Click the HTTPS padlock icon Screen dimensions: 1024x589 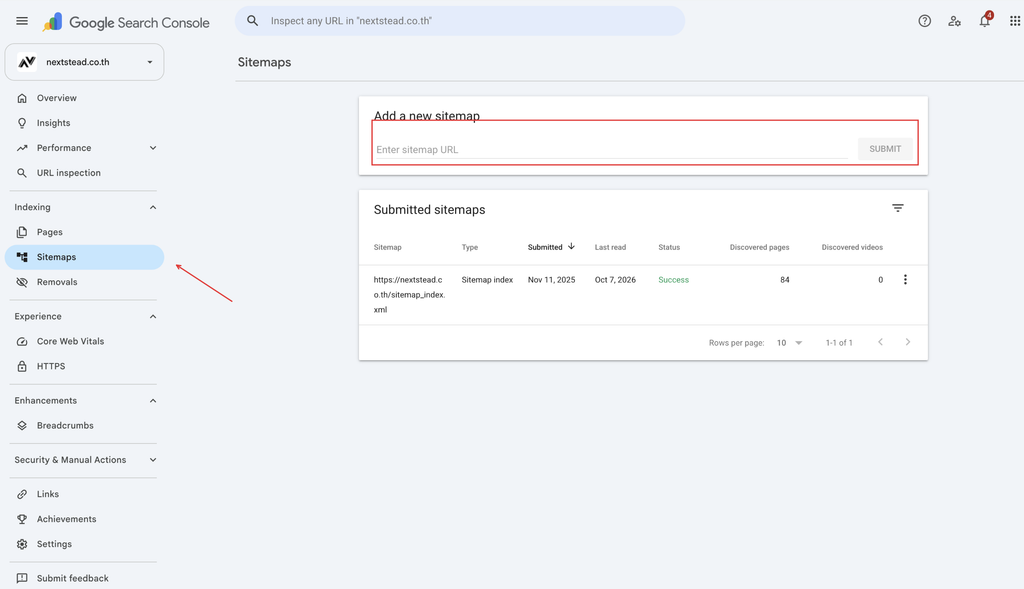[x=22, y=366]
